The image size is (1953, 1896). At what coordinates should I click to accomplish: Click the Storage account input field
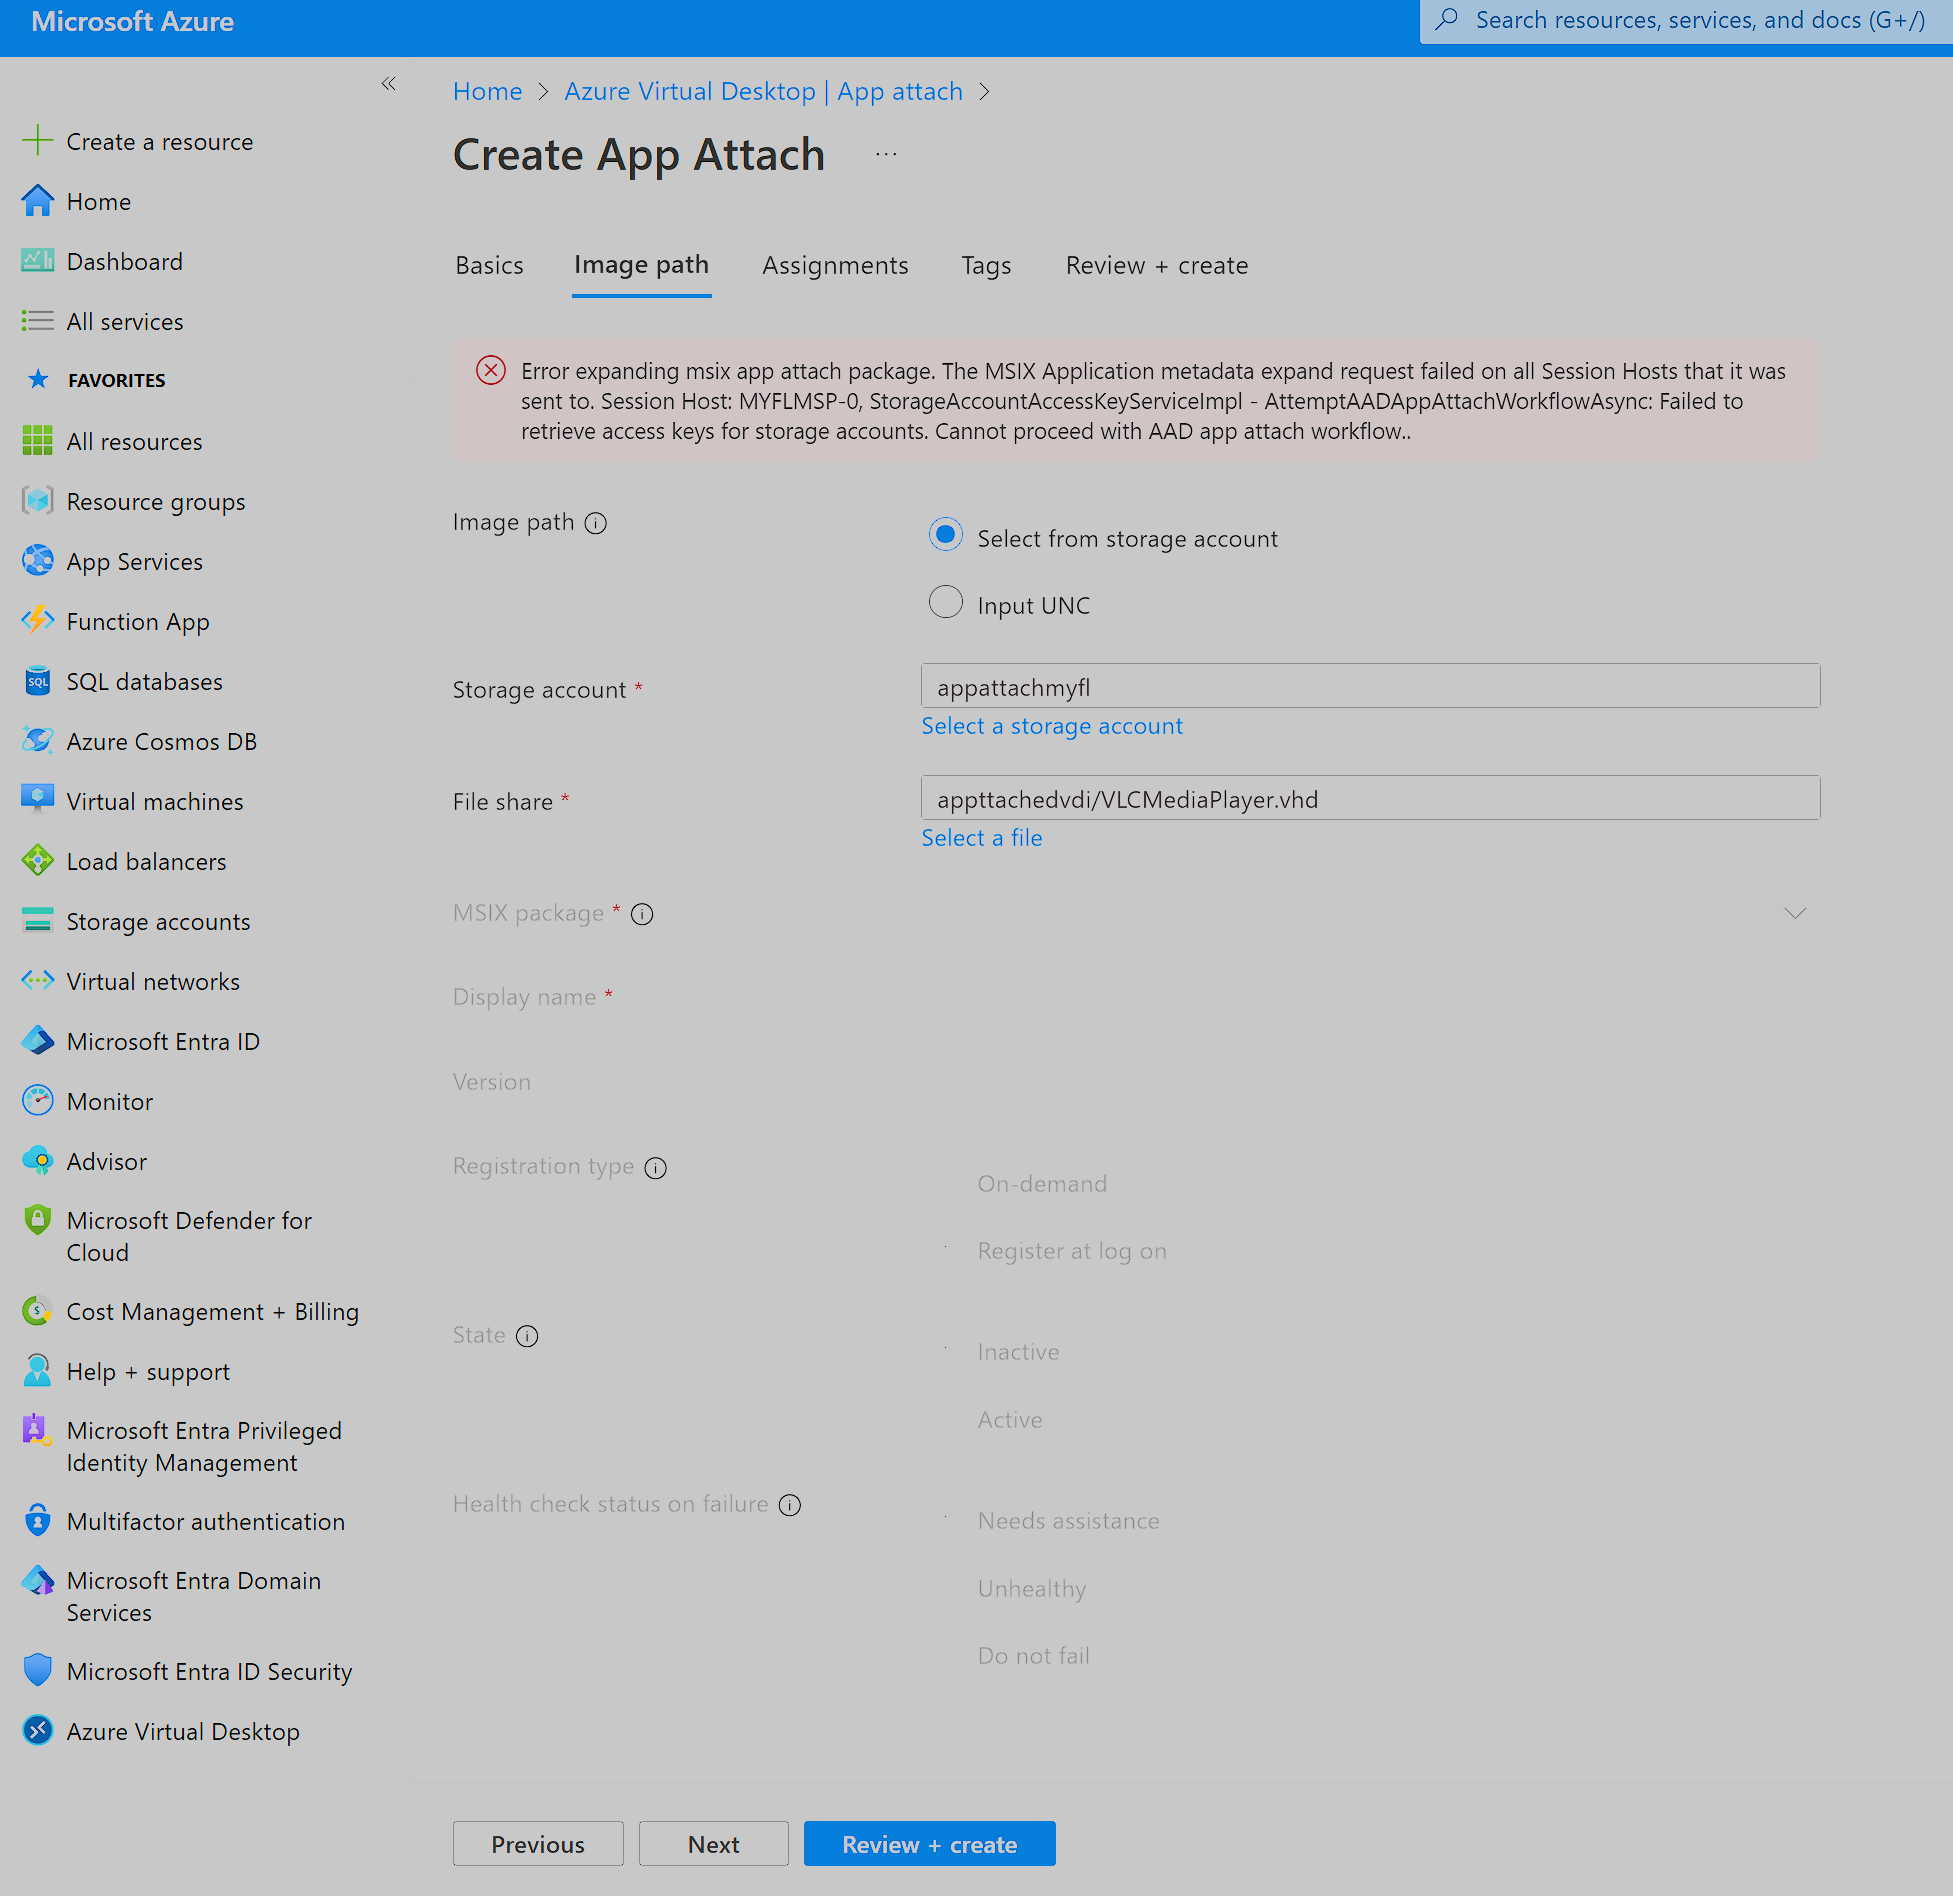1370,687
